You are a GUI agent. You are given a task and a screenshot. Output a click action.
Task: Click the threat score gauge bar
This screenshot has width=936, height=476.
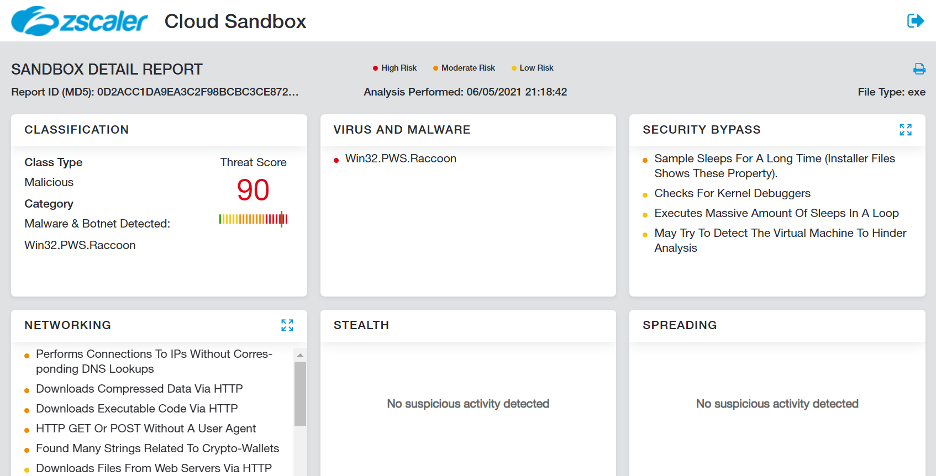point(253,219)
